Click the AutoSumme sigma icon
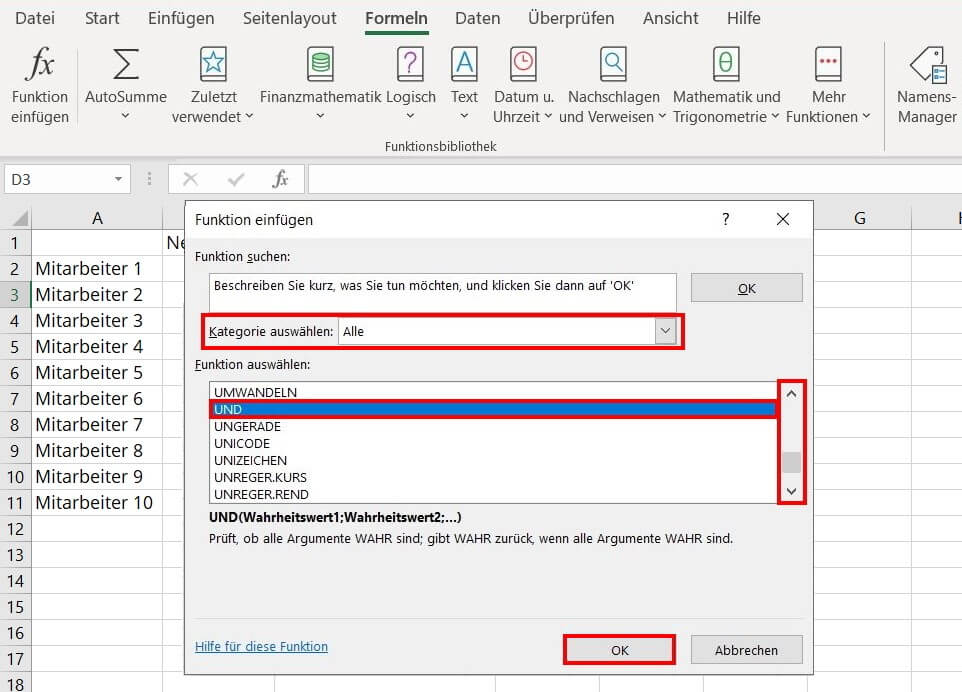The height and width of the screenshot is (692, 962). (126, 64)
